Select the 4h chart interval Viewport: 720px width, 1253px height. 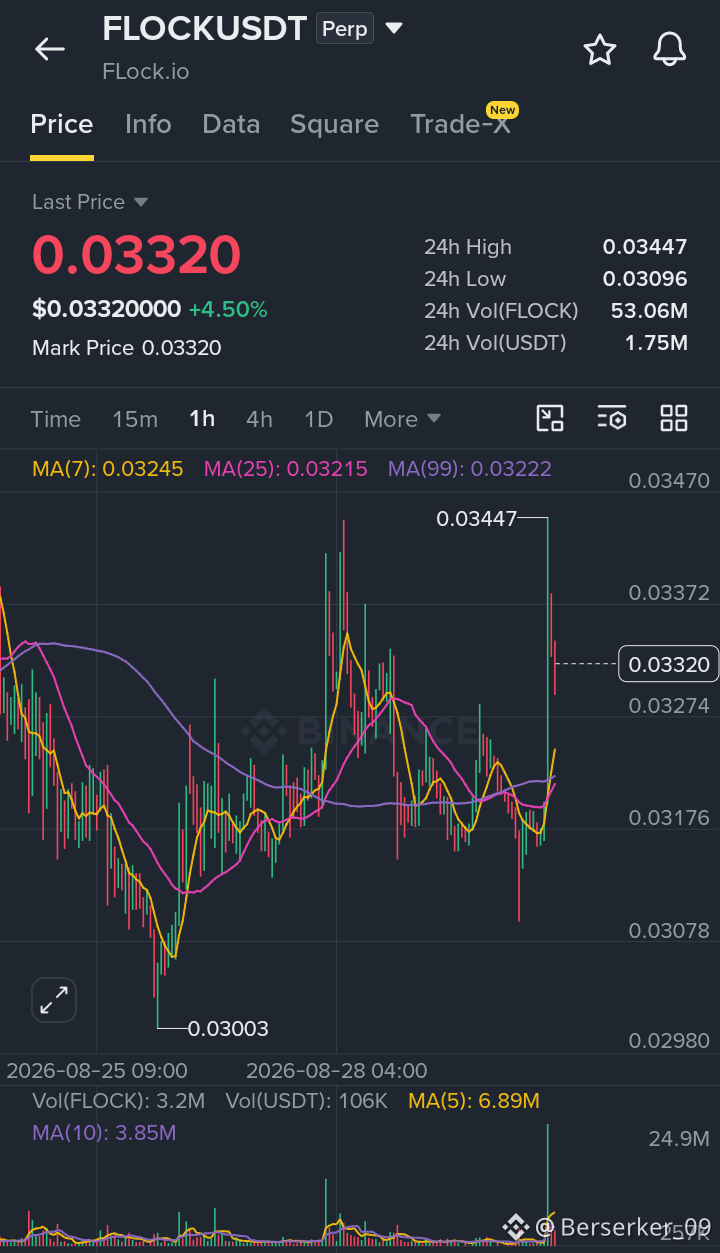coord(259,419)
